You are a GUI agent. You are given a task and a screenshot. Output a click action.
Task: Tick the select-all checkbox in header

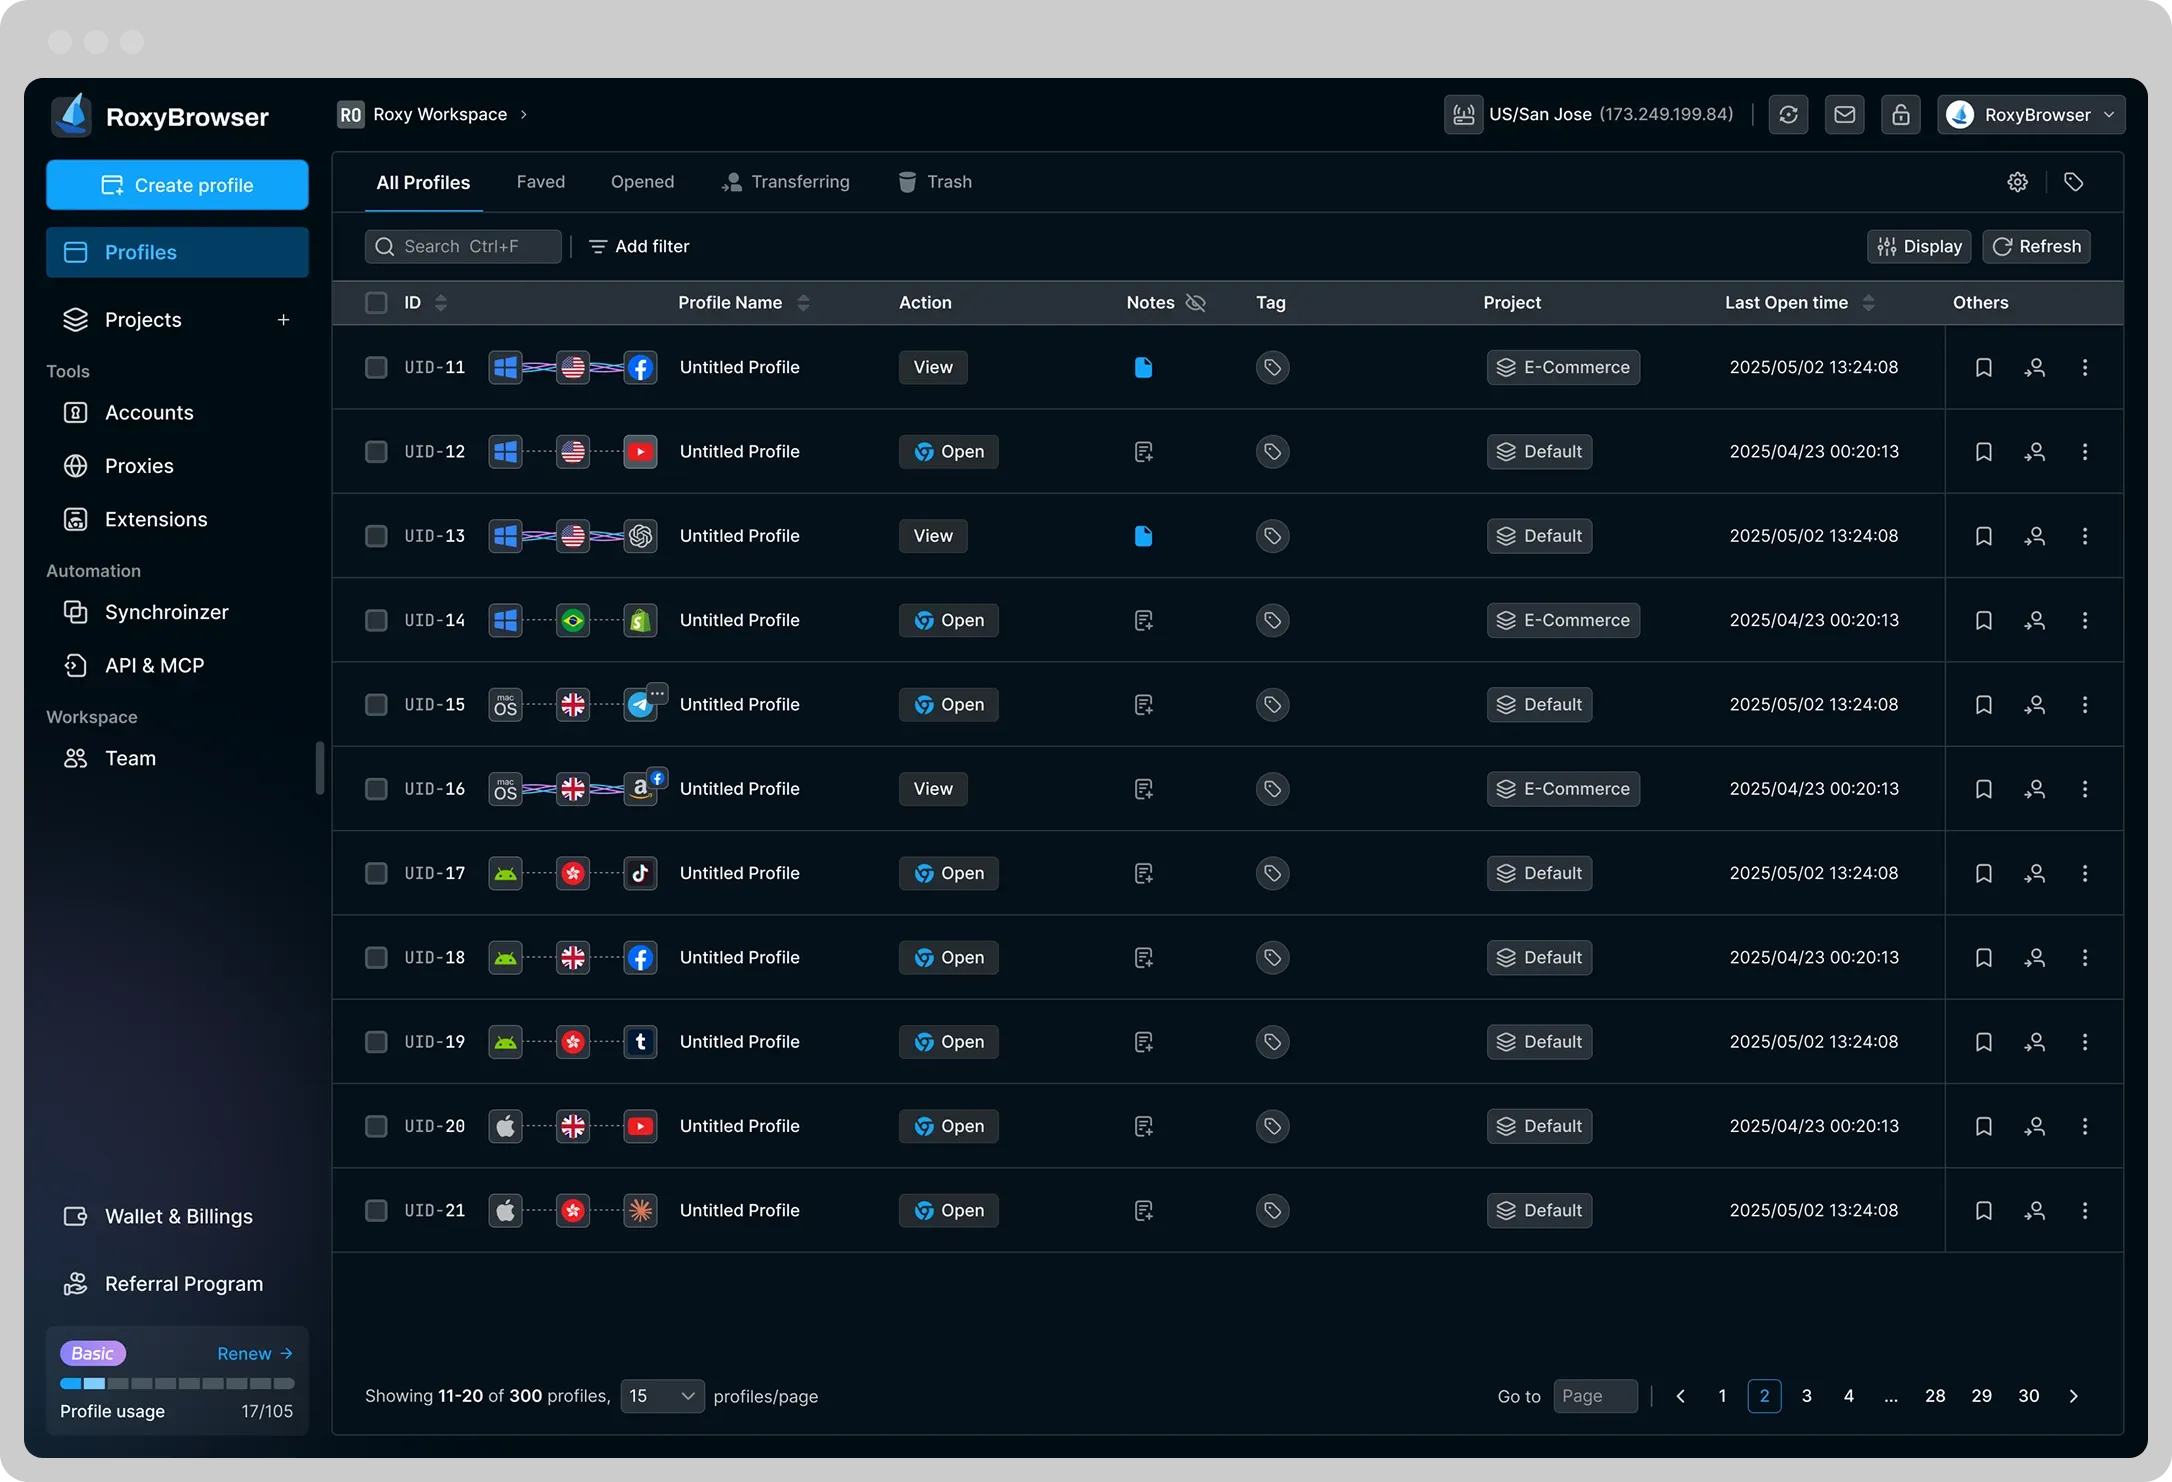pyautogui.click(x=376, y=303)
